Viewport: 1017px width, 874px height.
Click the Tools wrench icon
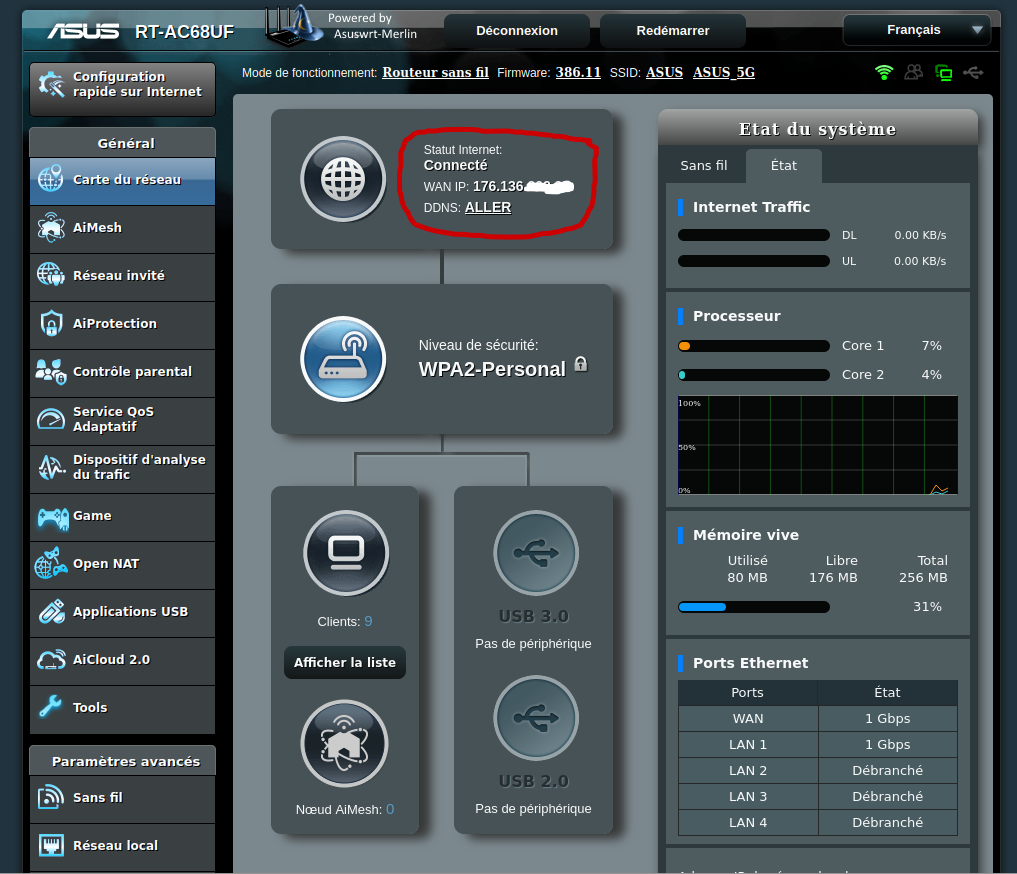click(x=51, y=707)
